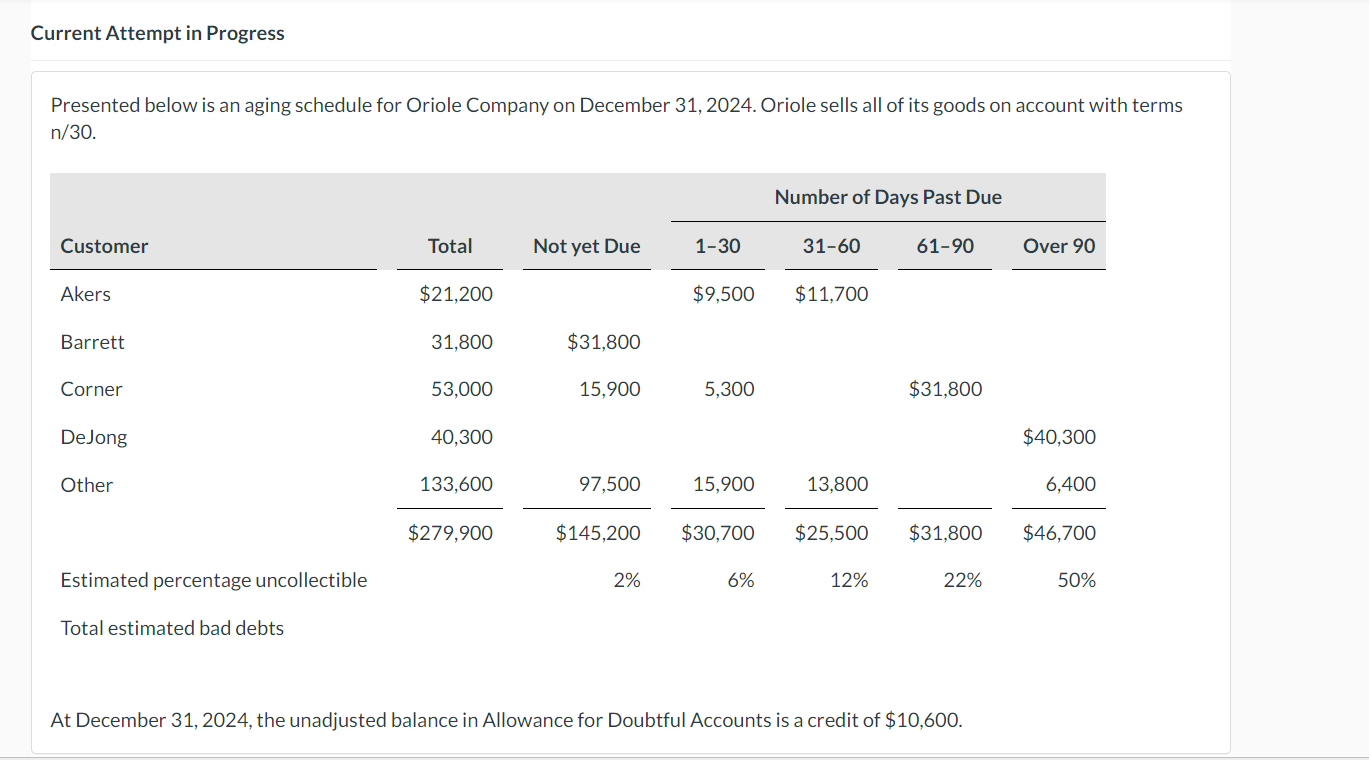Select the '1–30' column header

tap(718, 246)
